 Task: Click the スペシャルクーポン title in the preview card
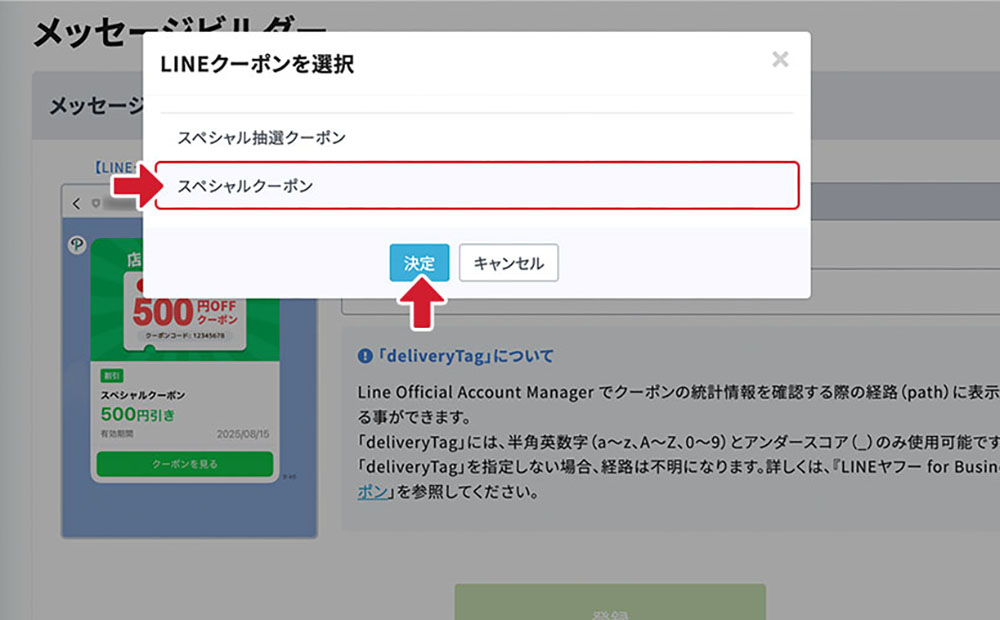143,395
